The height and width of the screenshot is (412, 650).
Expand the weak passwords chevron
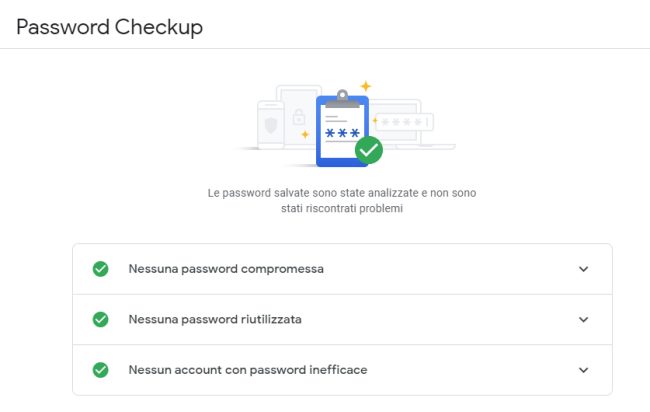pos(583,370)
